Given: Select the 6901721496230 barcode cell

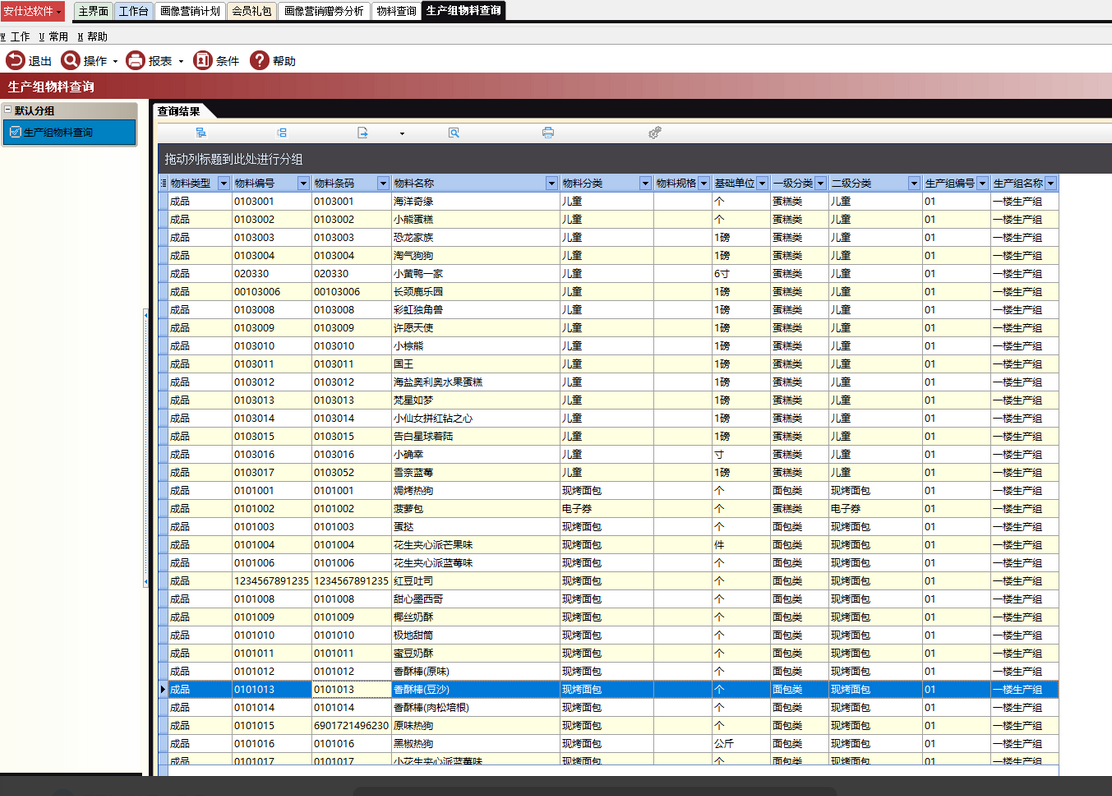Looking at the screenshot, I should (351, 726).
